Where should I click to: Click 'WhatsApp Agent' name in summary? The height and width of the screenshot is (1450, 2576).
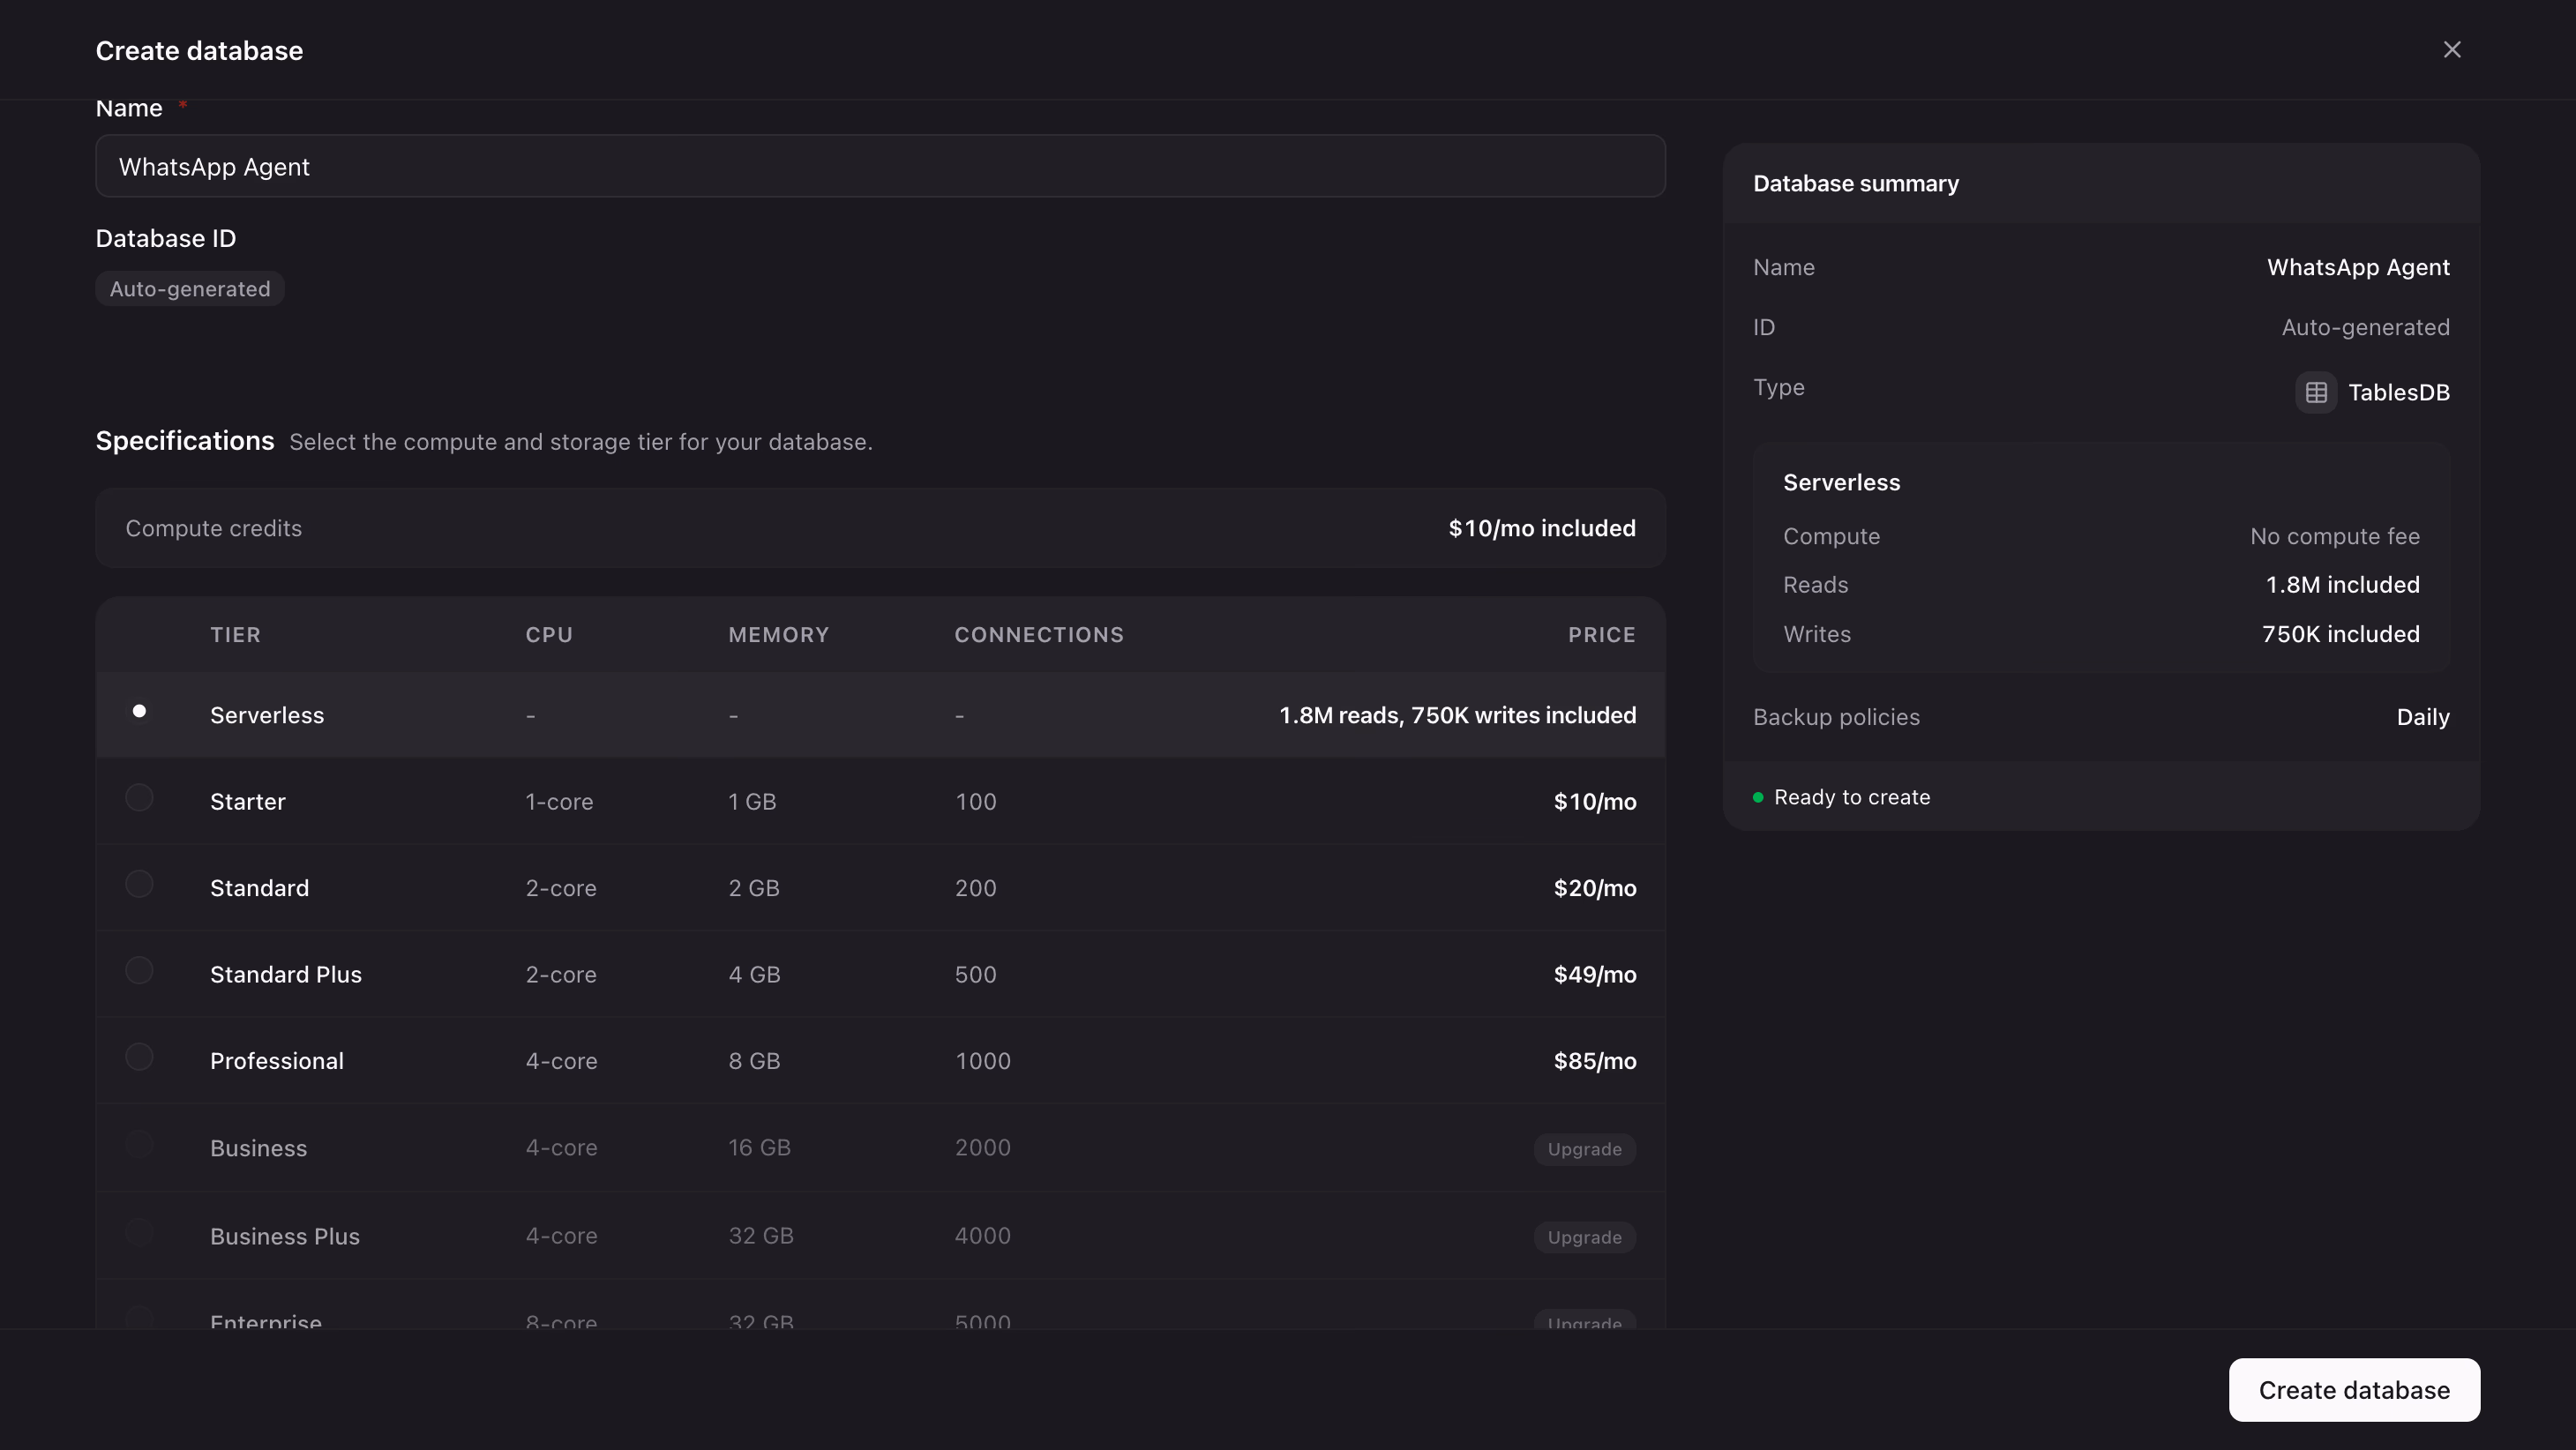pos(2358,268)
